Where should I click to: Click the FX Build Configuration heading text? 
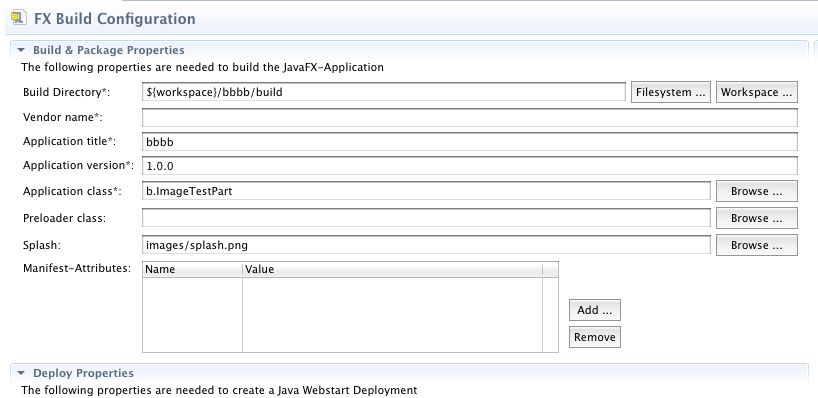pos(115,19)
